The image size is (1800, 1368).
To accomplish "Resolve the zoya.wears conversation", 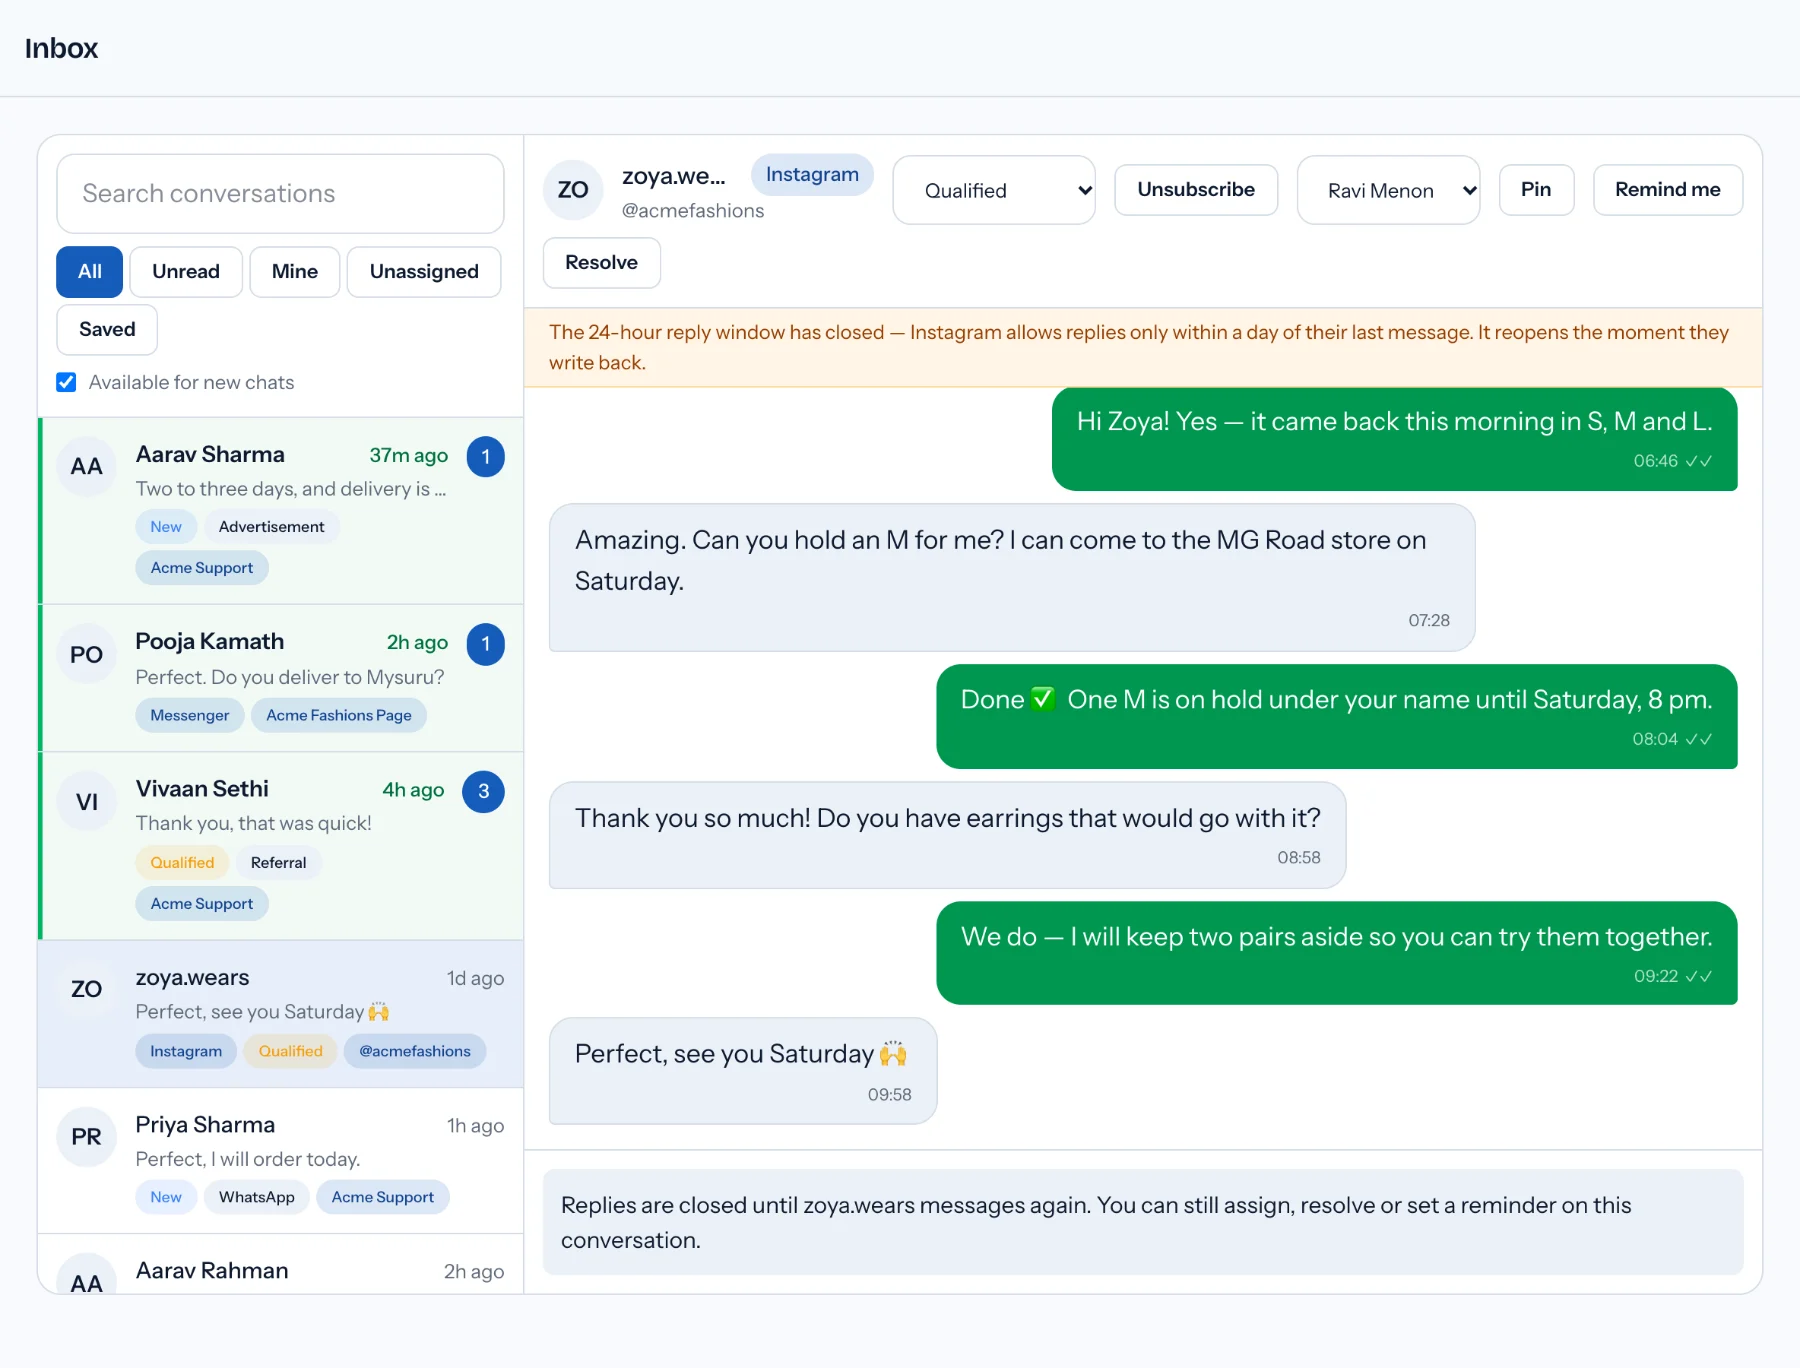I will tap(602, 263).
